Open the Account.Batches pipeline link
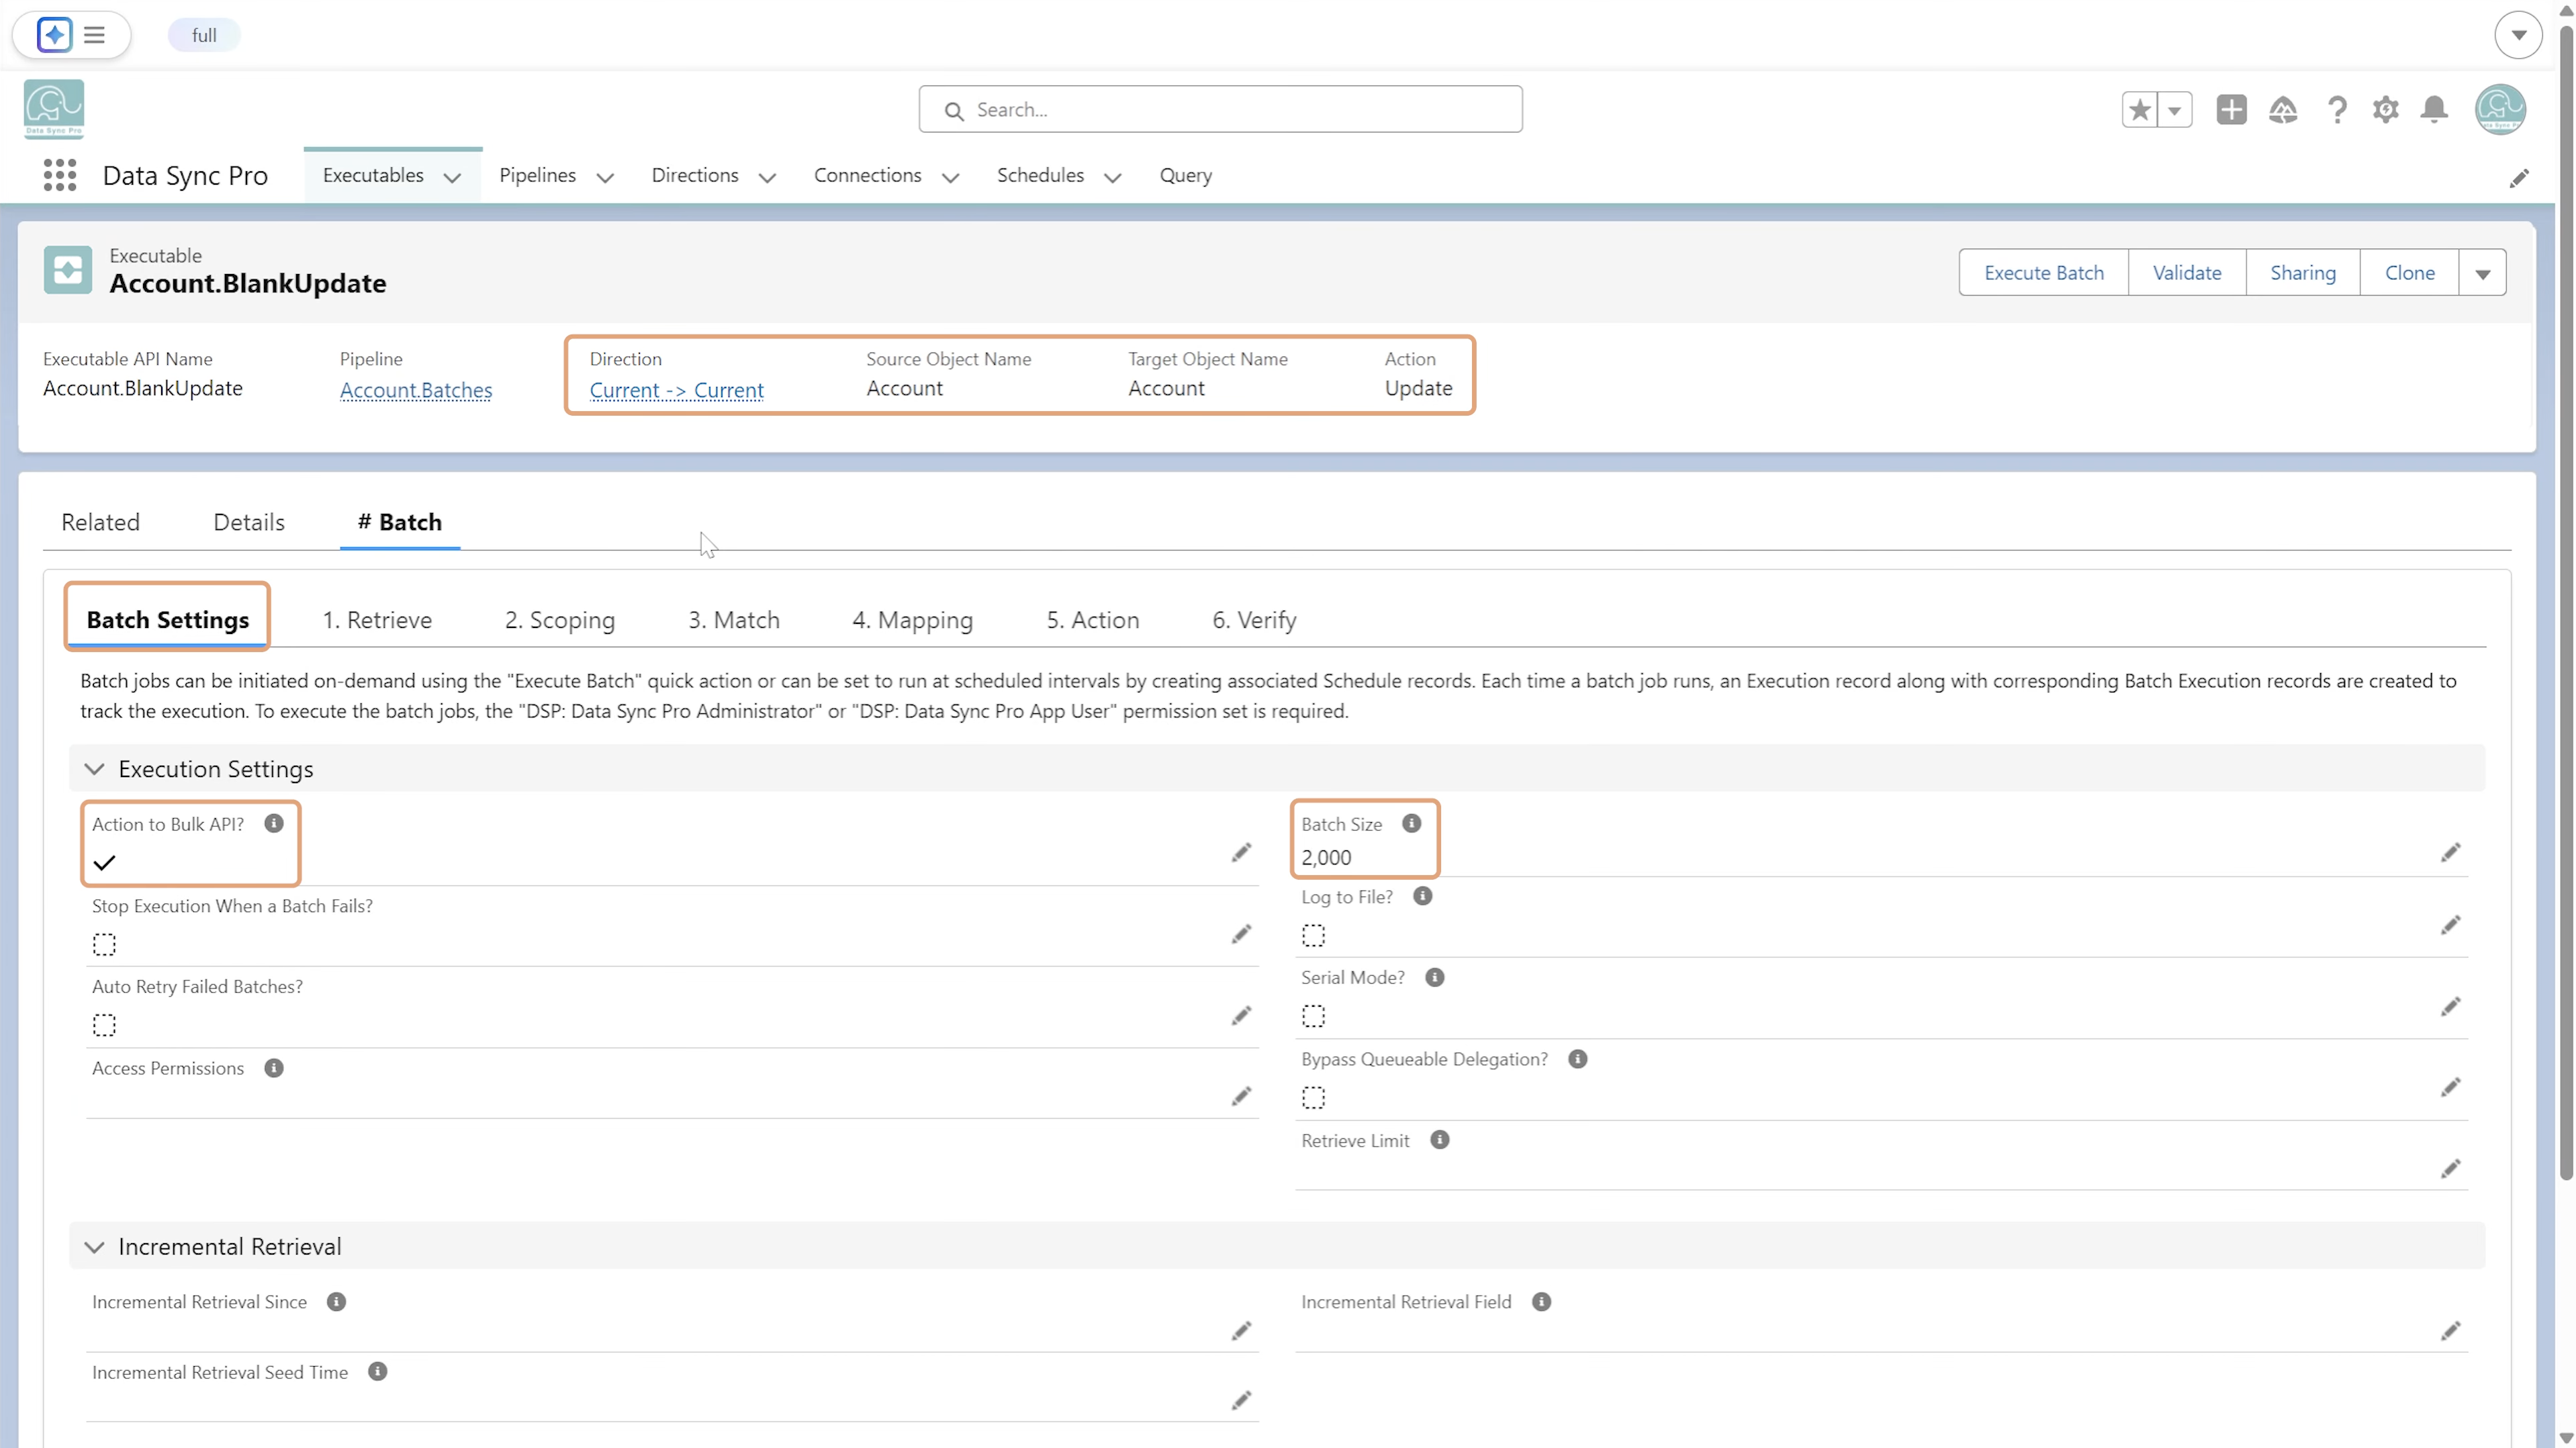The image size is (2576, 1448). click(x=416, y=390)
